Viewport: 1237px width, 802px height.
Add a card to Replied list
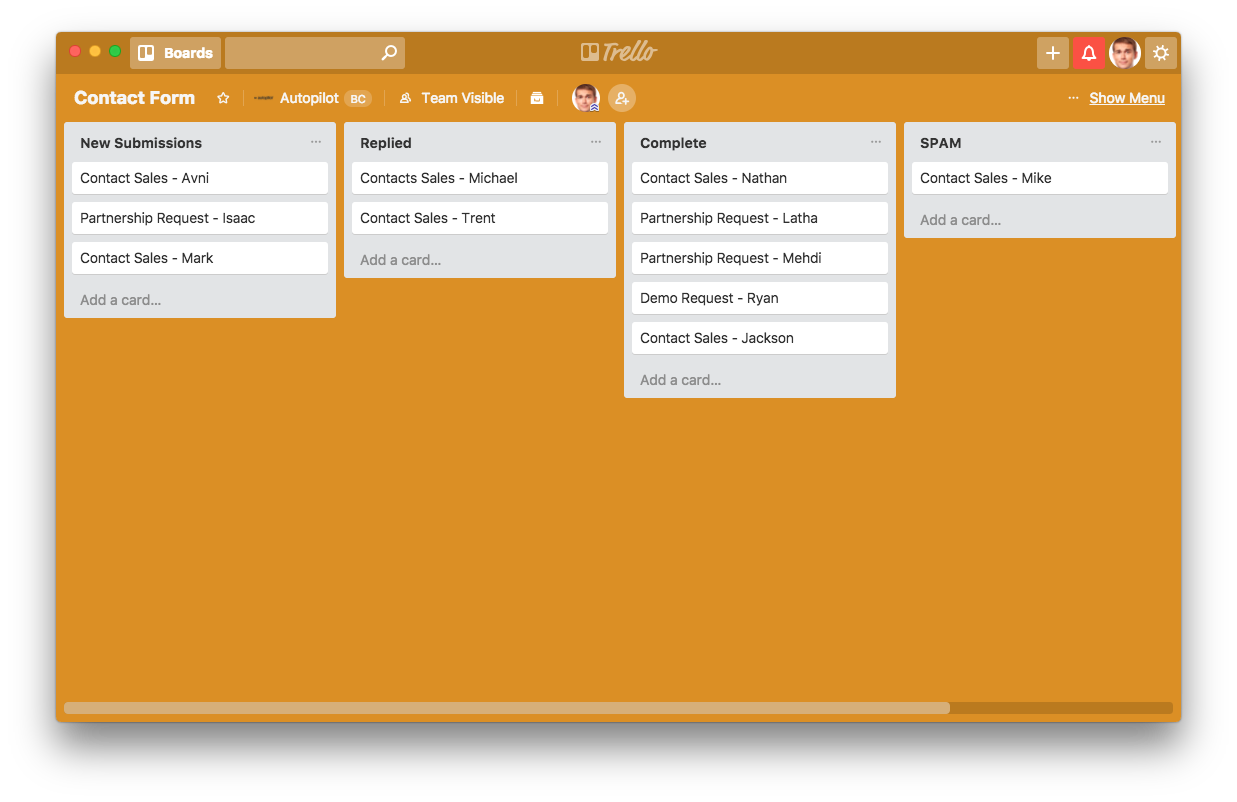coord(401,260)
